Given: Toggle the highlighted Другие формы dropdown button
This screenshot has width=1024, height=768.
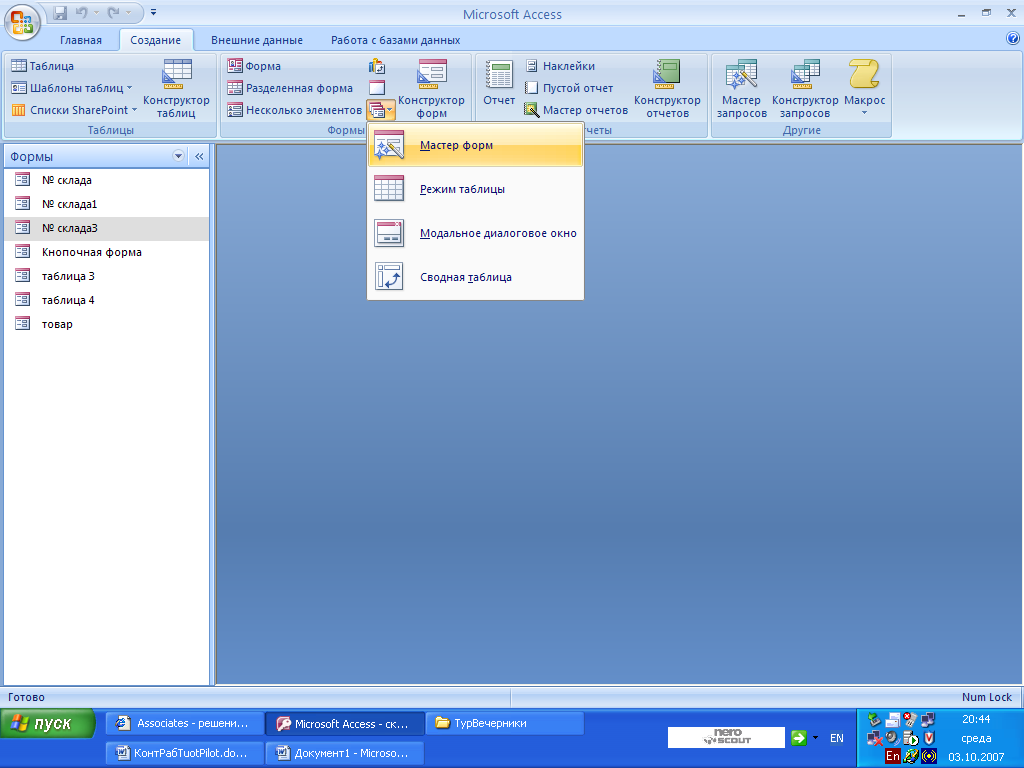Looking at the screenshot, I should coord(381,110).
